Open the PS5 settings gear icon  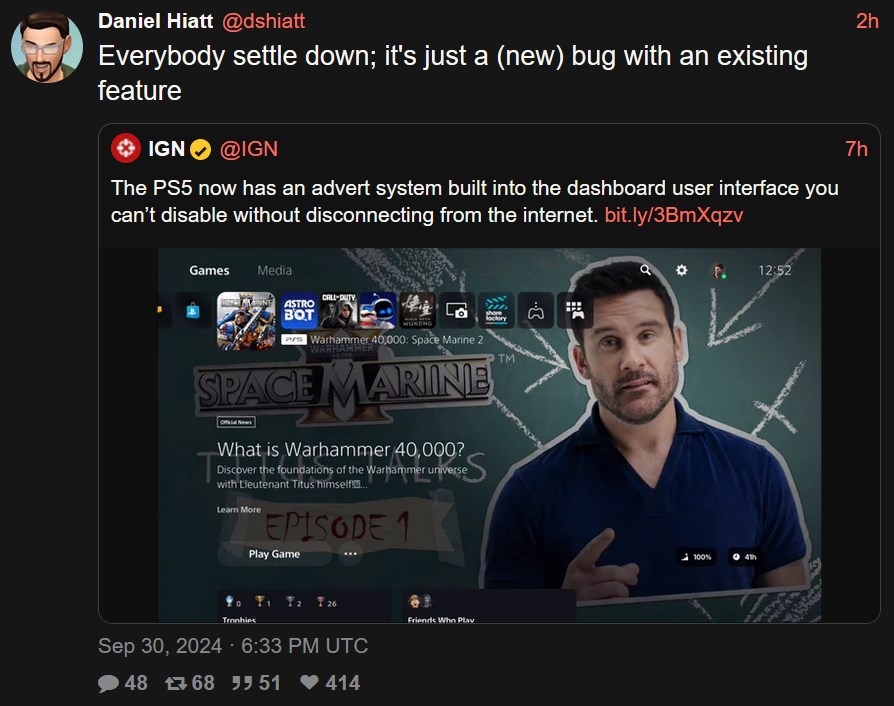tap(681, 270)
